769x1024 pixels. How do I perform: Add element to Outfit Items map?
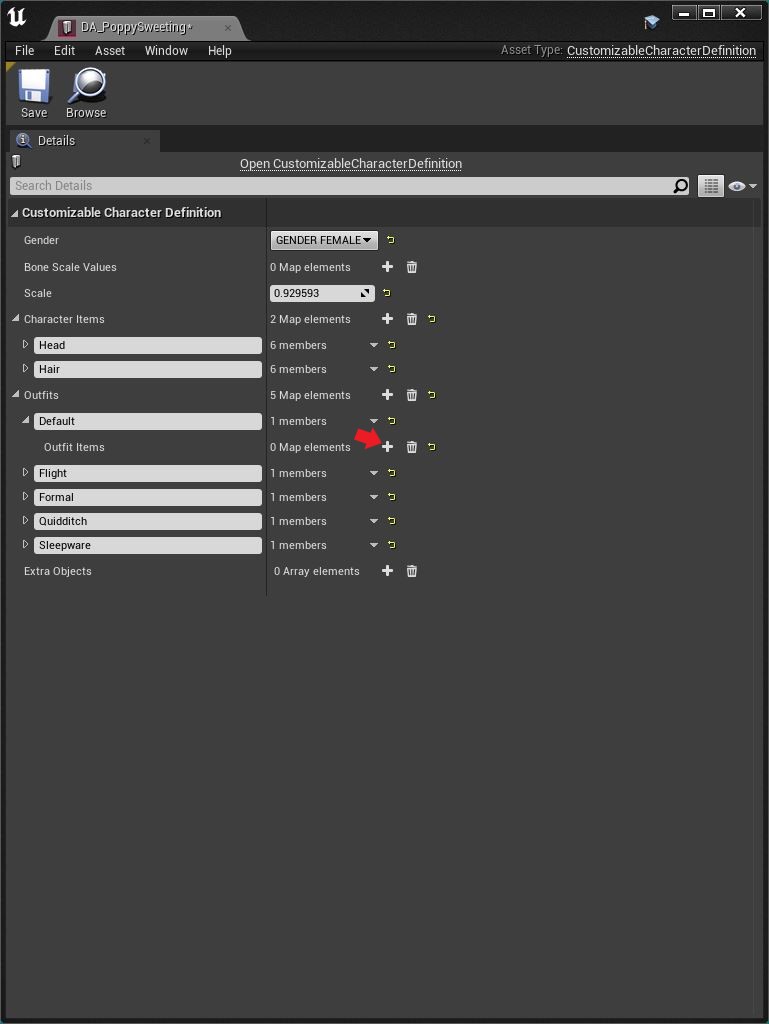click(x=387, y=447)
